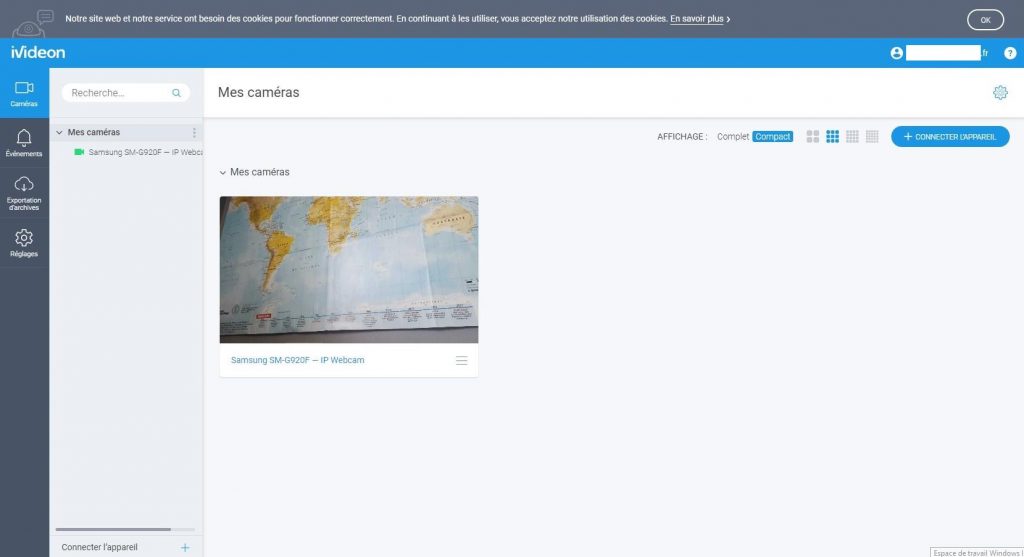Open the camera card hamburger menu
Viewport: 1024px width, 557px height.
click(461, 360)
